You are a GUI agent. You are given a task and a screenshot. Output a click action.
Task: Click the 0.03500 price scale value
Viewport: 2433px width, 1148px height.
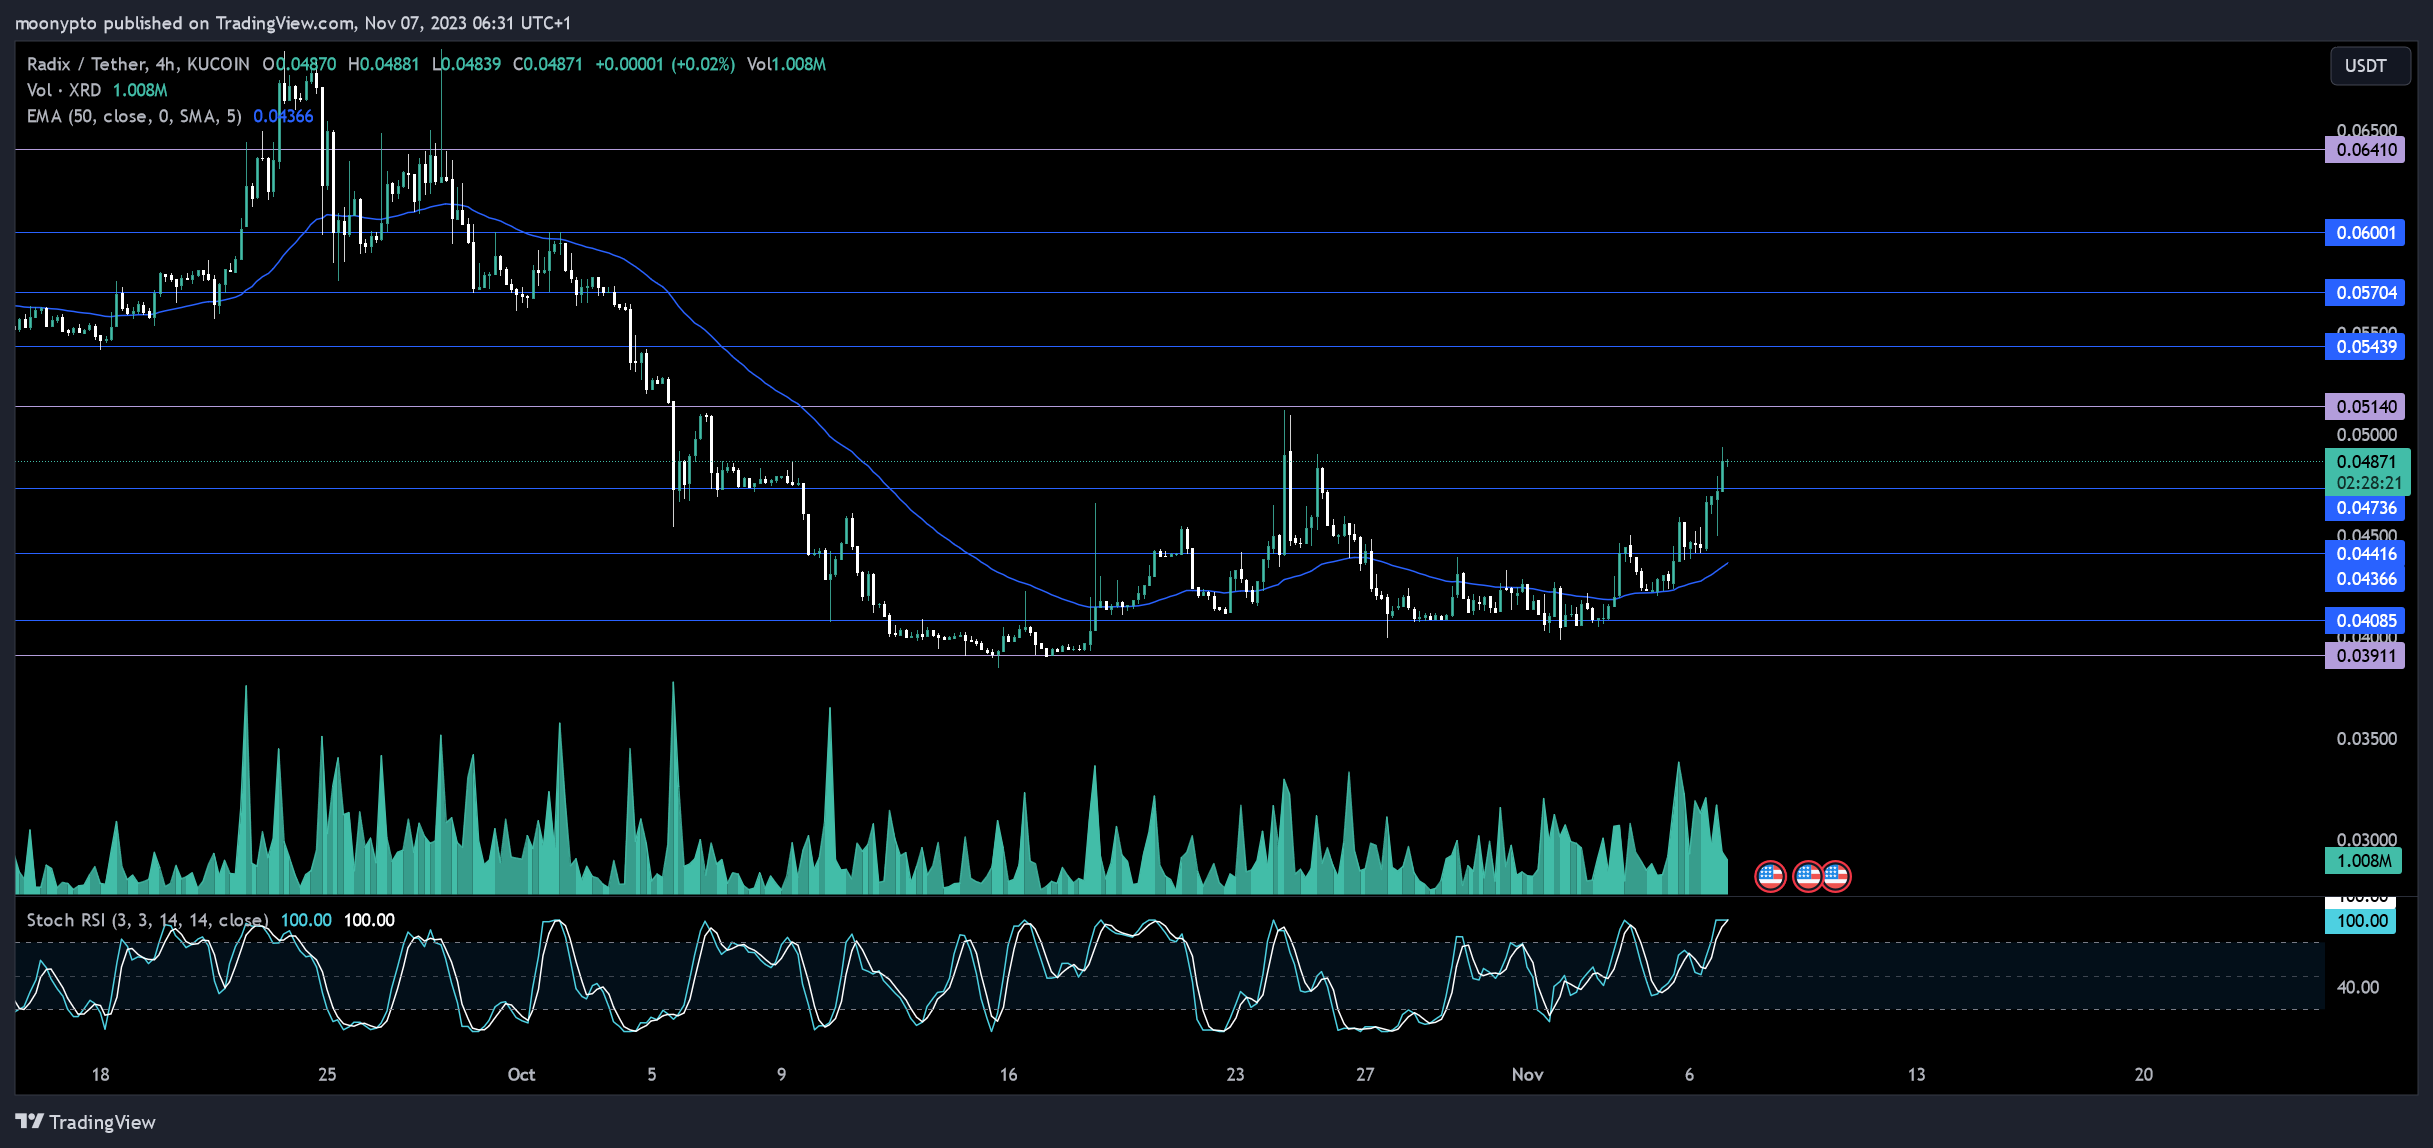tap(2366, 739)
